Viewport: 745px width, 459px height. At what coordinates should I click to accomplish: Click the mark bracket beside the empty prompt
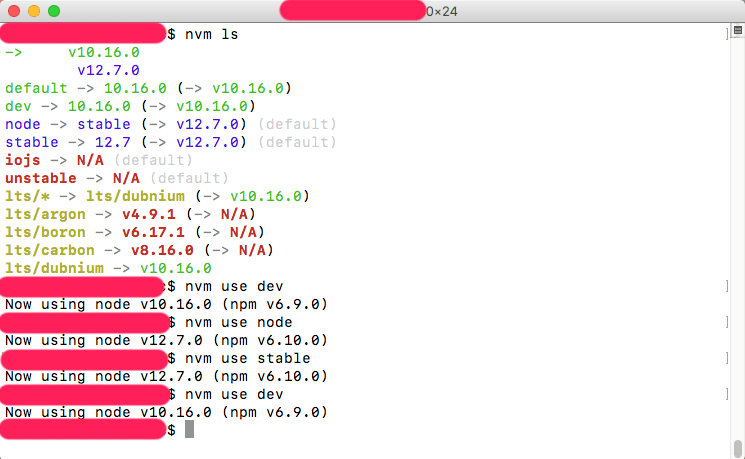pyautogui.click(x=725, y=430)
